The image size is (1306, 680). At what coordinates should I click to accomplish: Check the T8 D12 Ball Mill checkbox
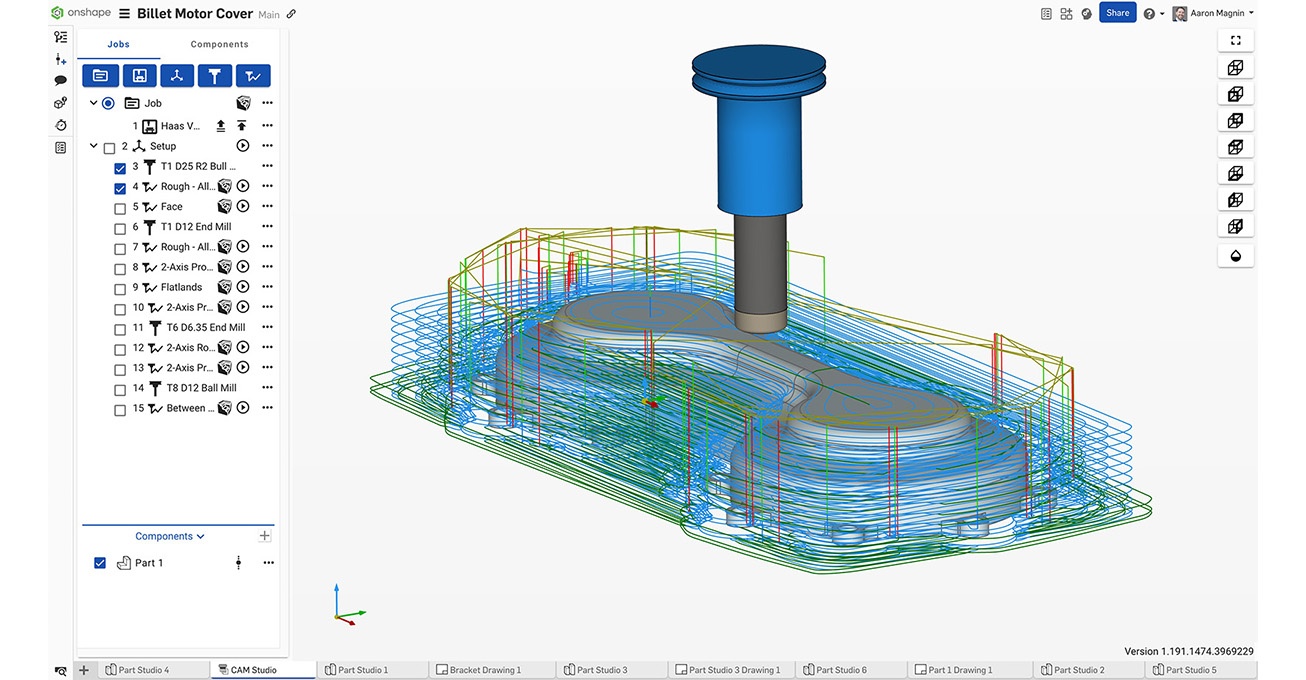pos(120,389)
